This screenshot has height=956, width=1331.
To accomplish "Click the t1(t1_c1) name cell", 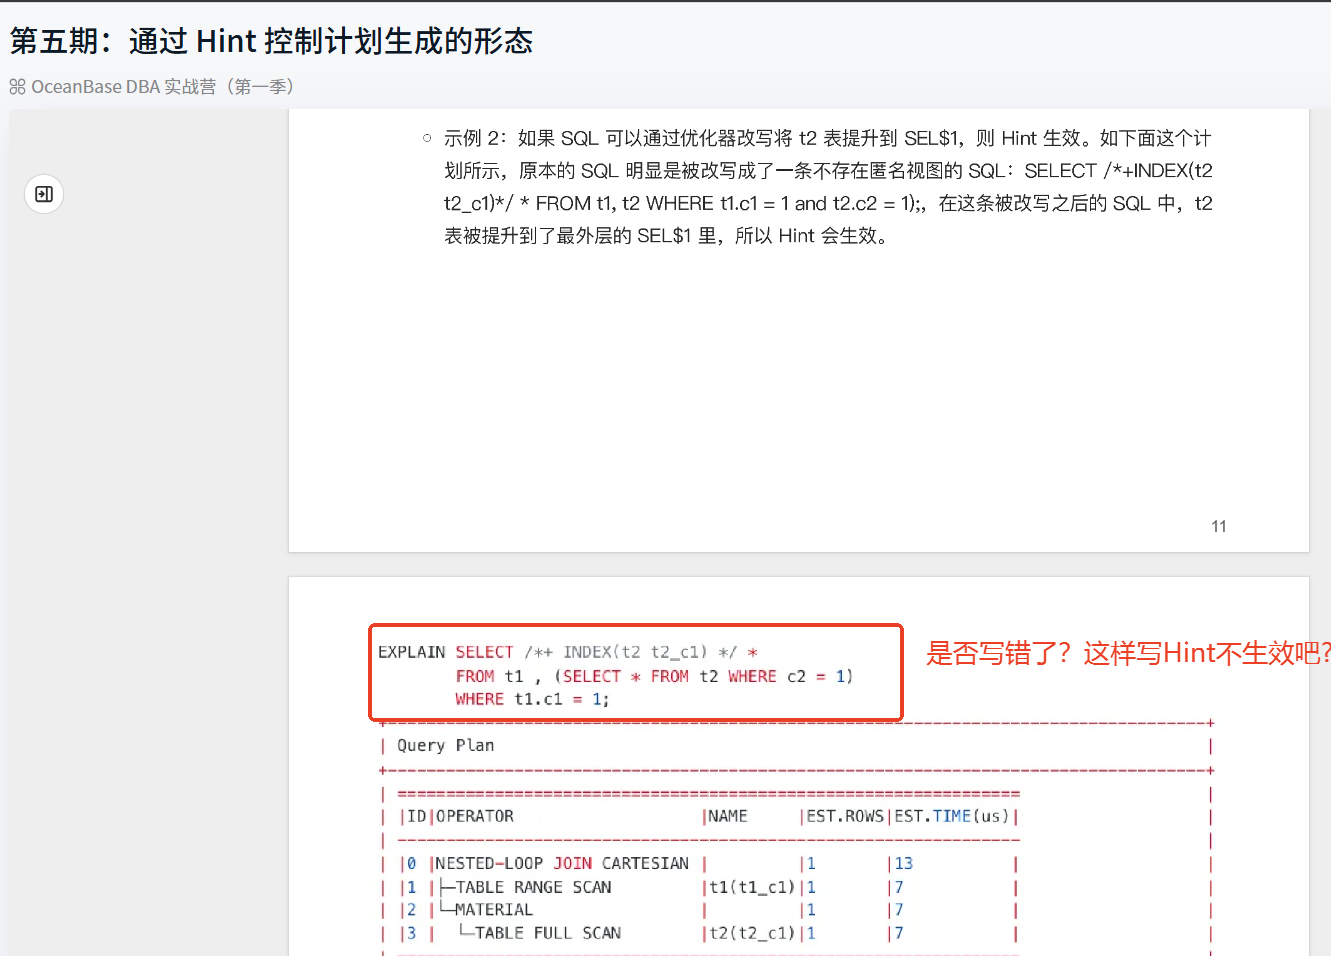I will (x=751, y=887).
